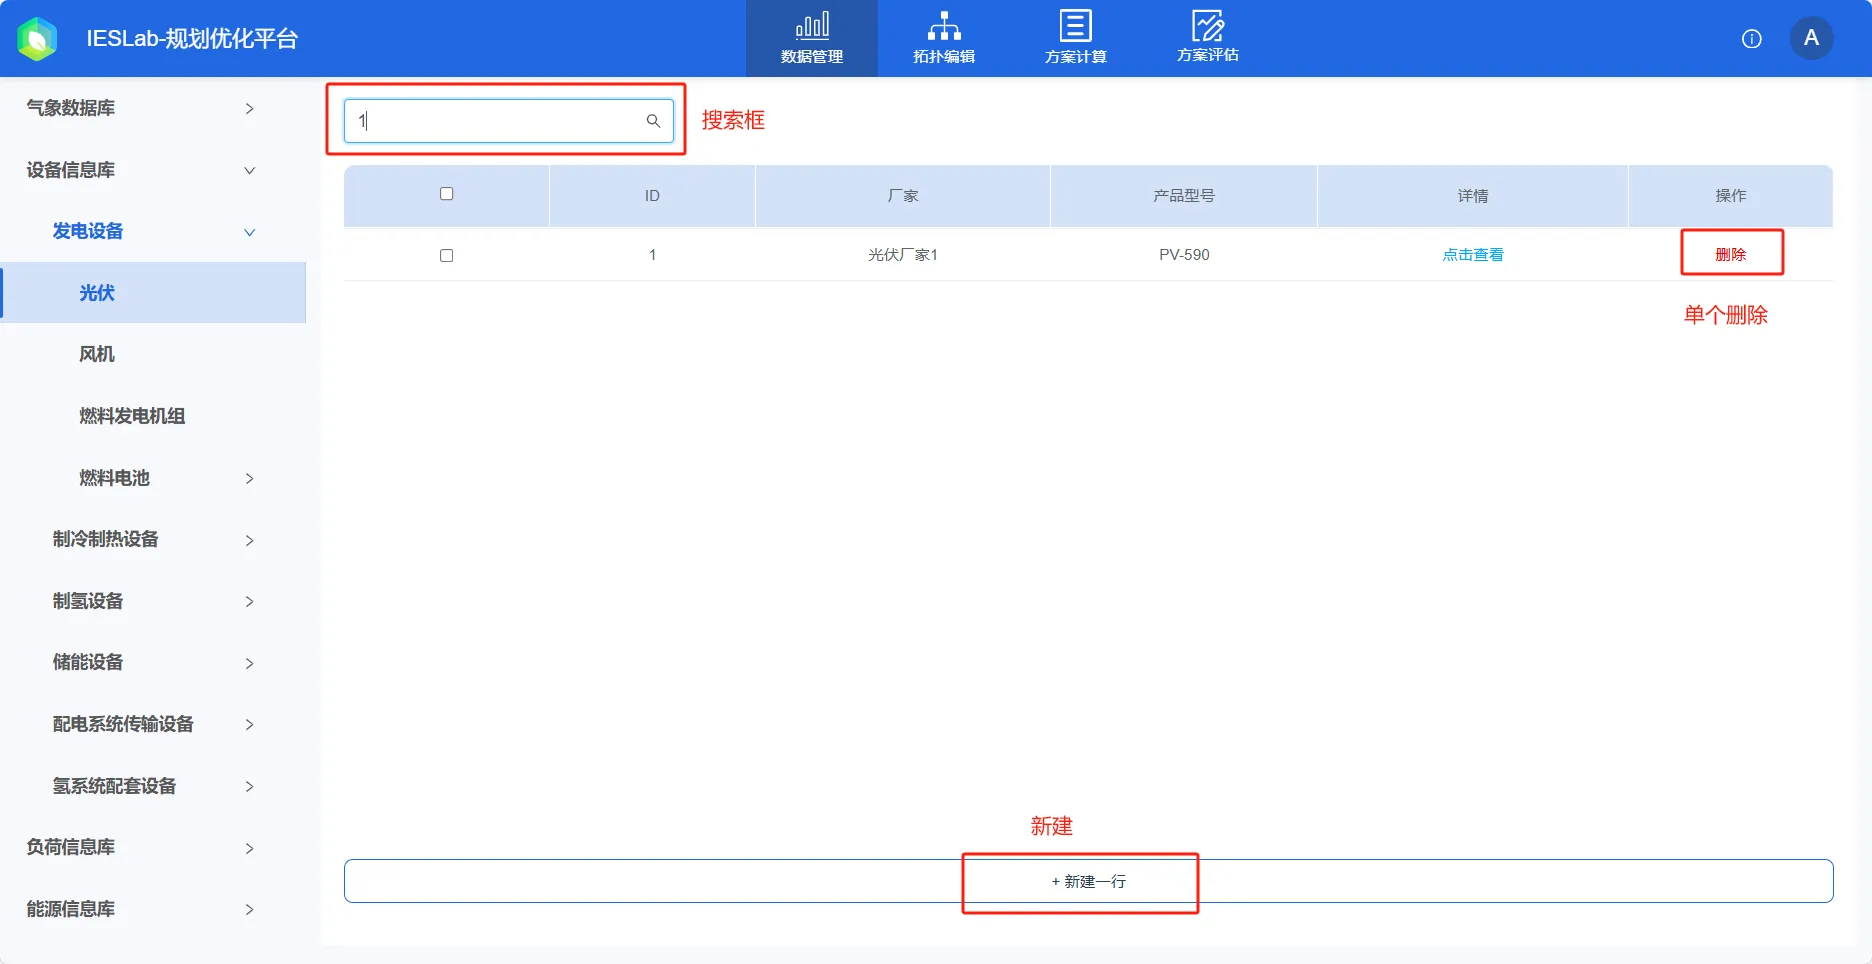This screenshot has height=964, width=1872.
Task: Focus the search input field
Action: click(509, 121)
